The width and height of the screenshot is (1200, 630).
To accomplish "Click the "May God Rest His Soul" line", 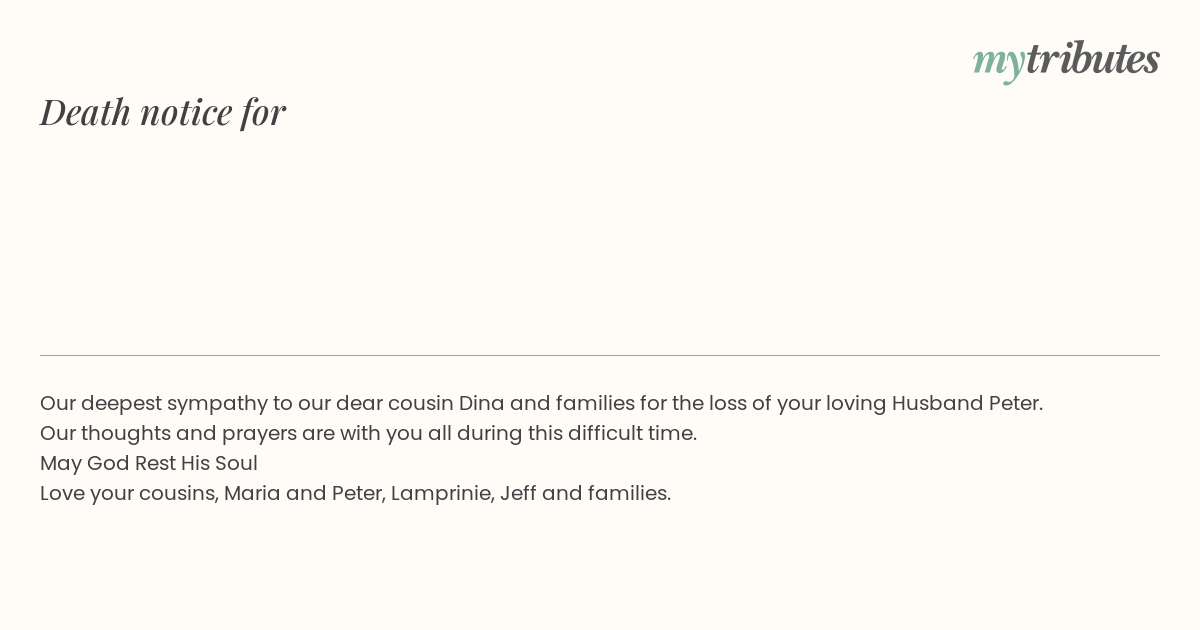I will coord(149,463).
